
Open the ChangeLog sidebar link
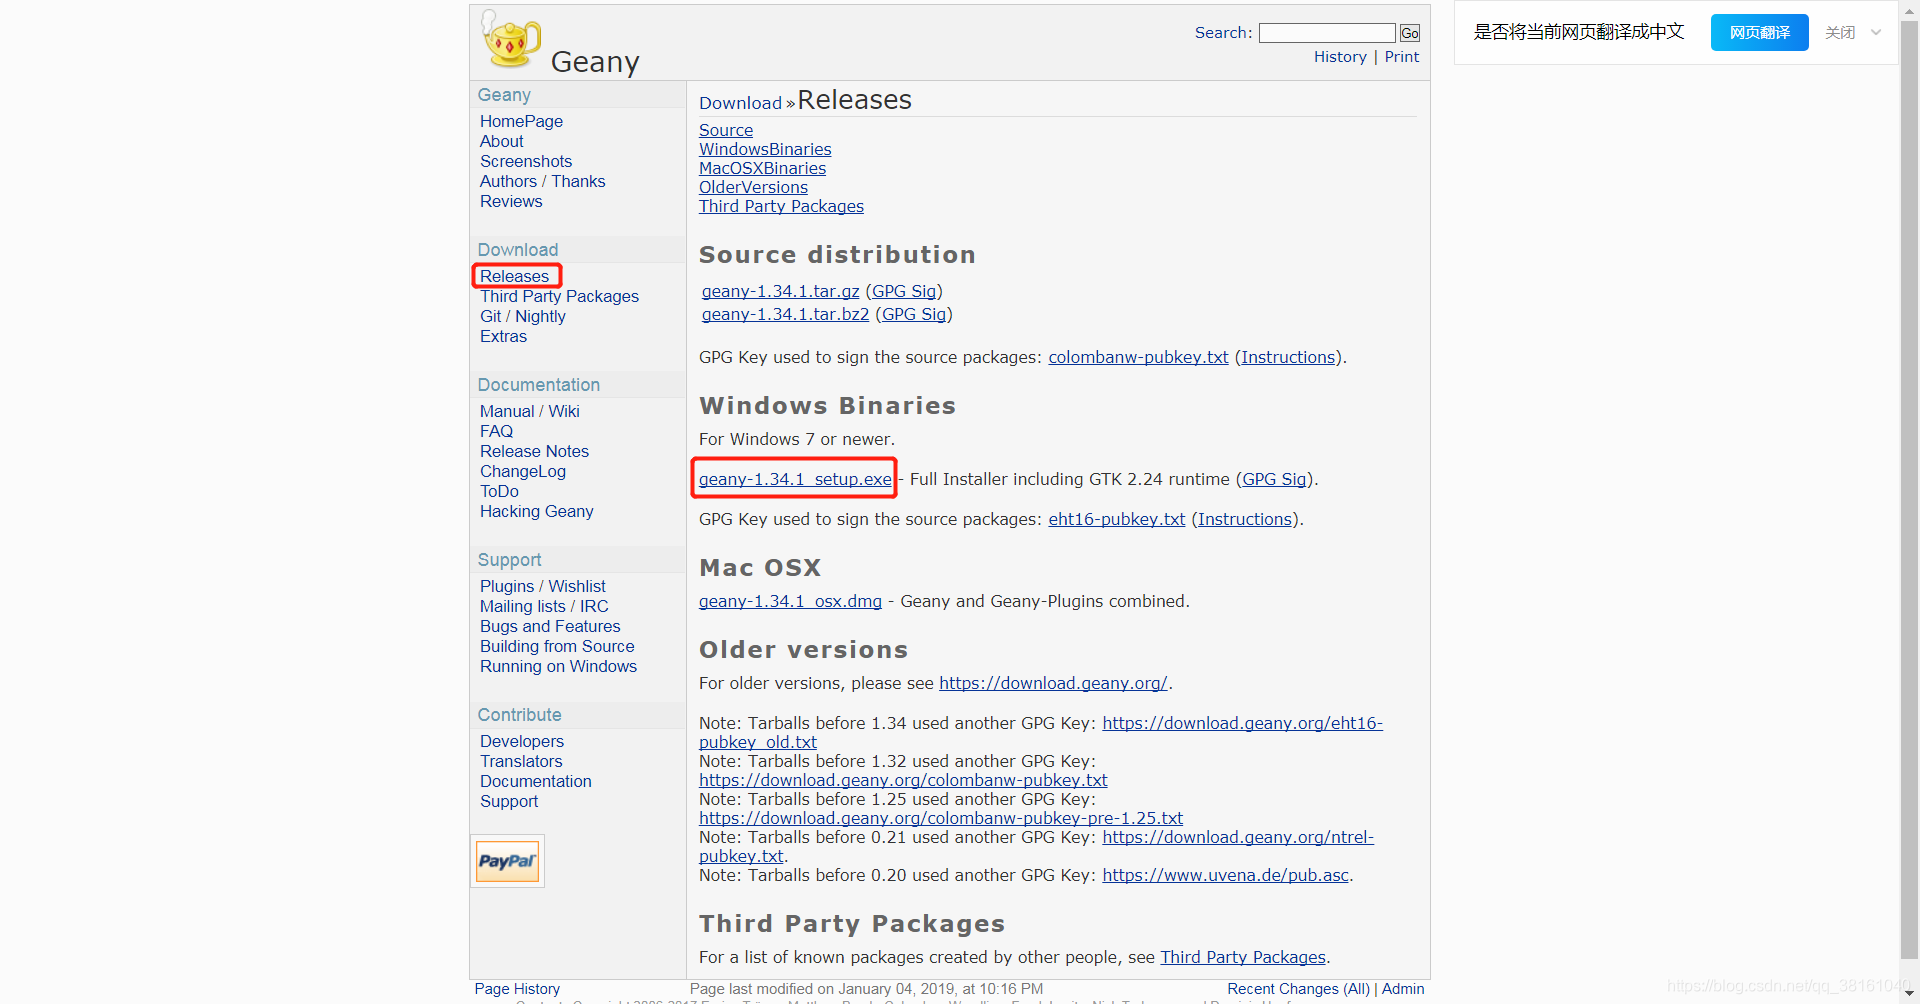coord(523,471)
